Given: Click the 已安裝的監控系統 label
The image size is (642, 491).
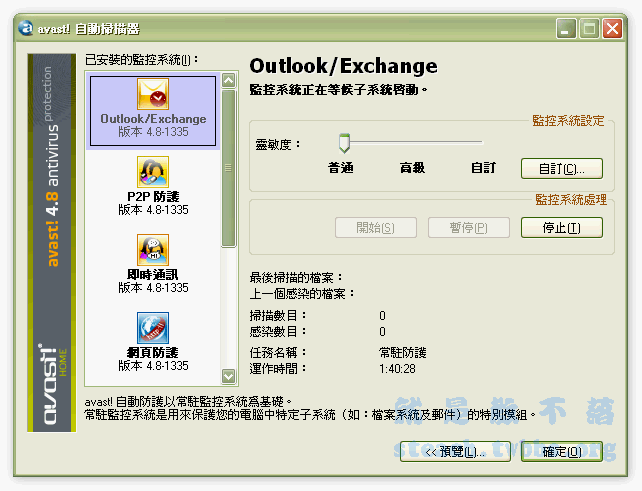Looking at the screenshot, I should [142, 60].
